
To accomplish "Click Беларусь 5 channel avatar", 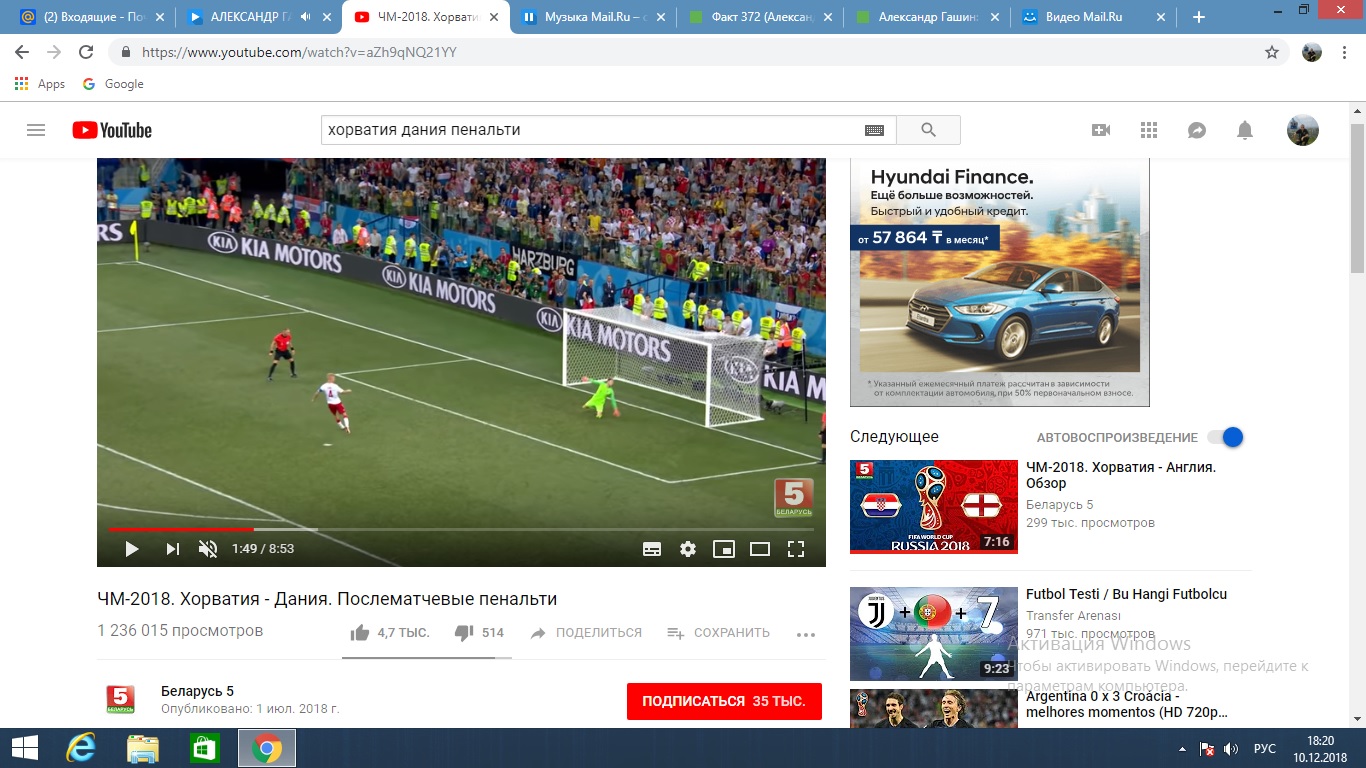I will point(120,699).
